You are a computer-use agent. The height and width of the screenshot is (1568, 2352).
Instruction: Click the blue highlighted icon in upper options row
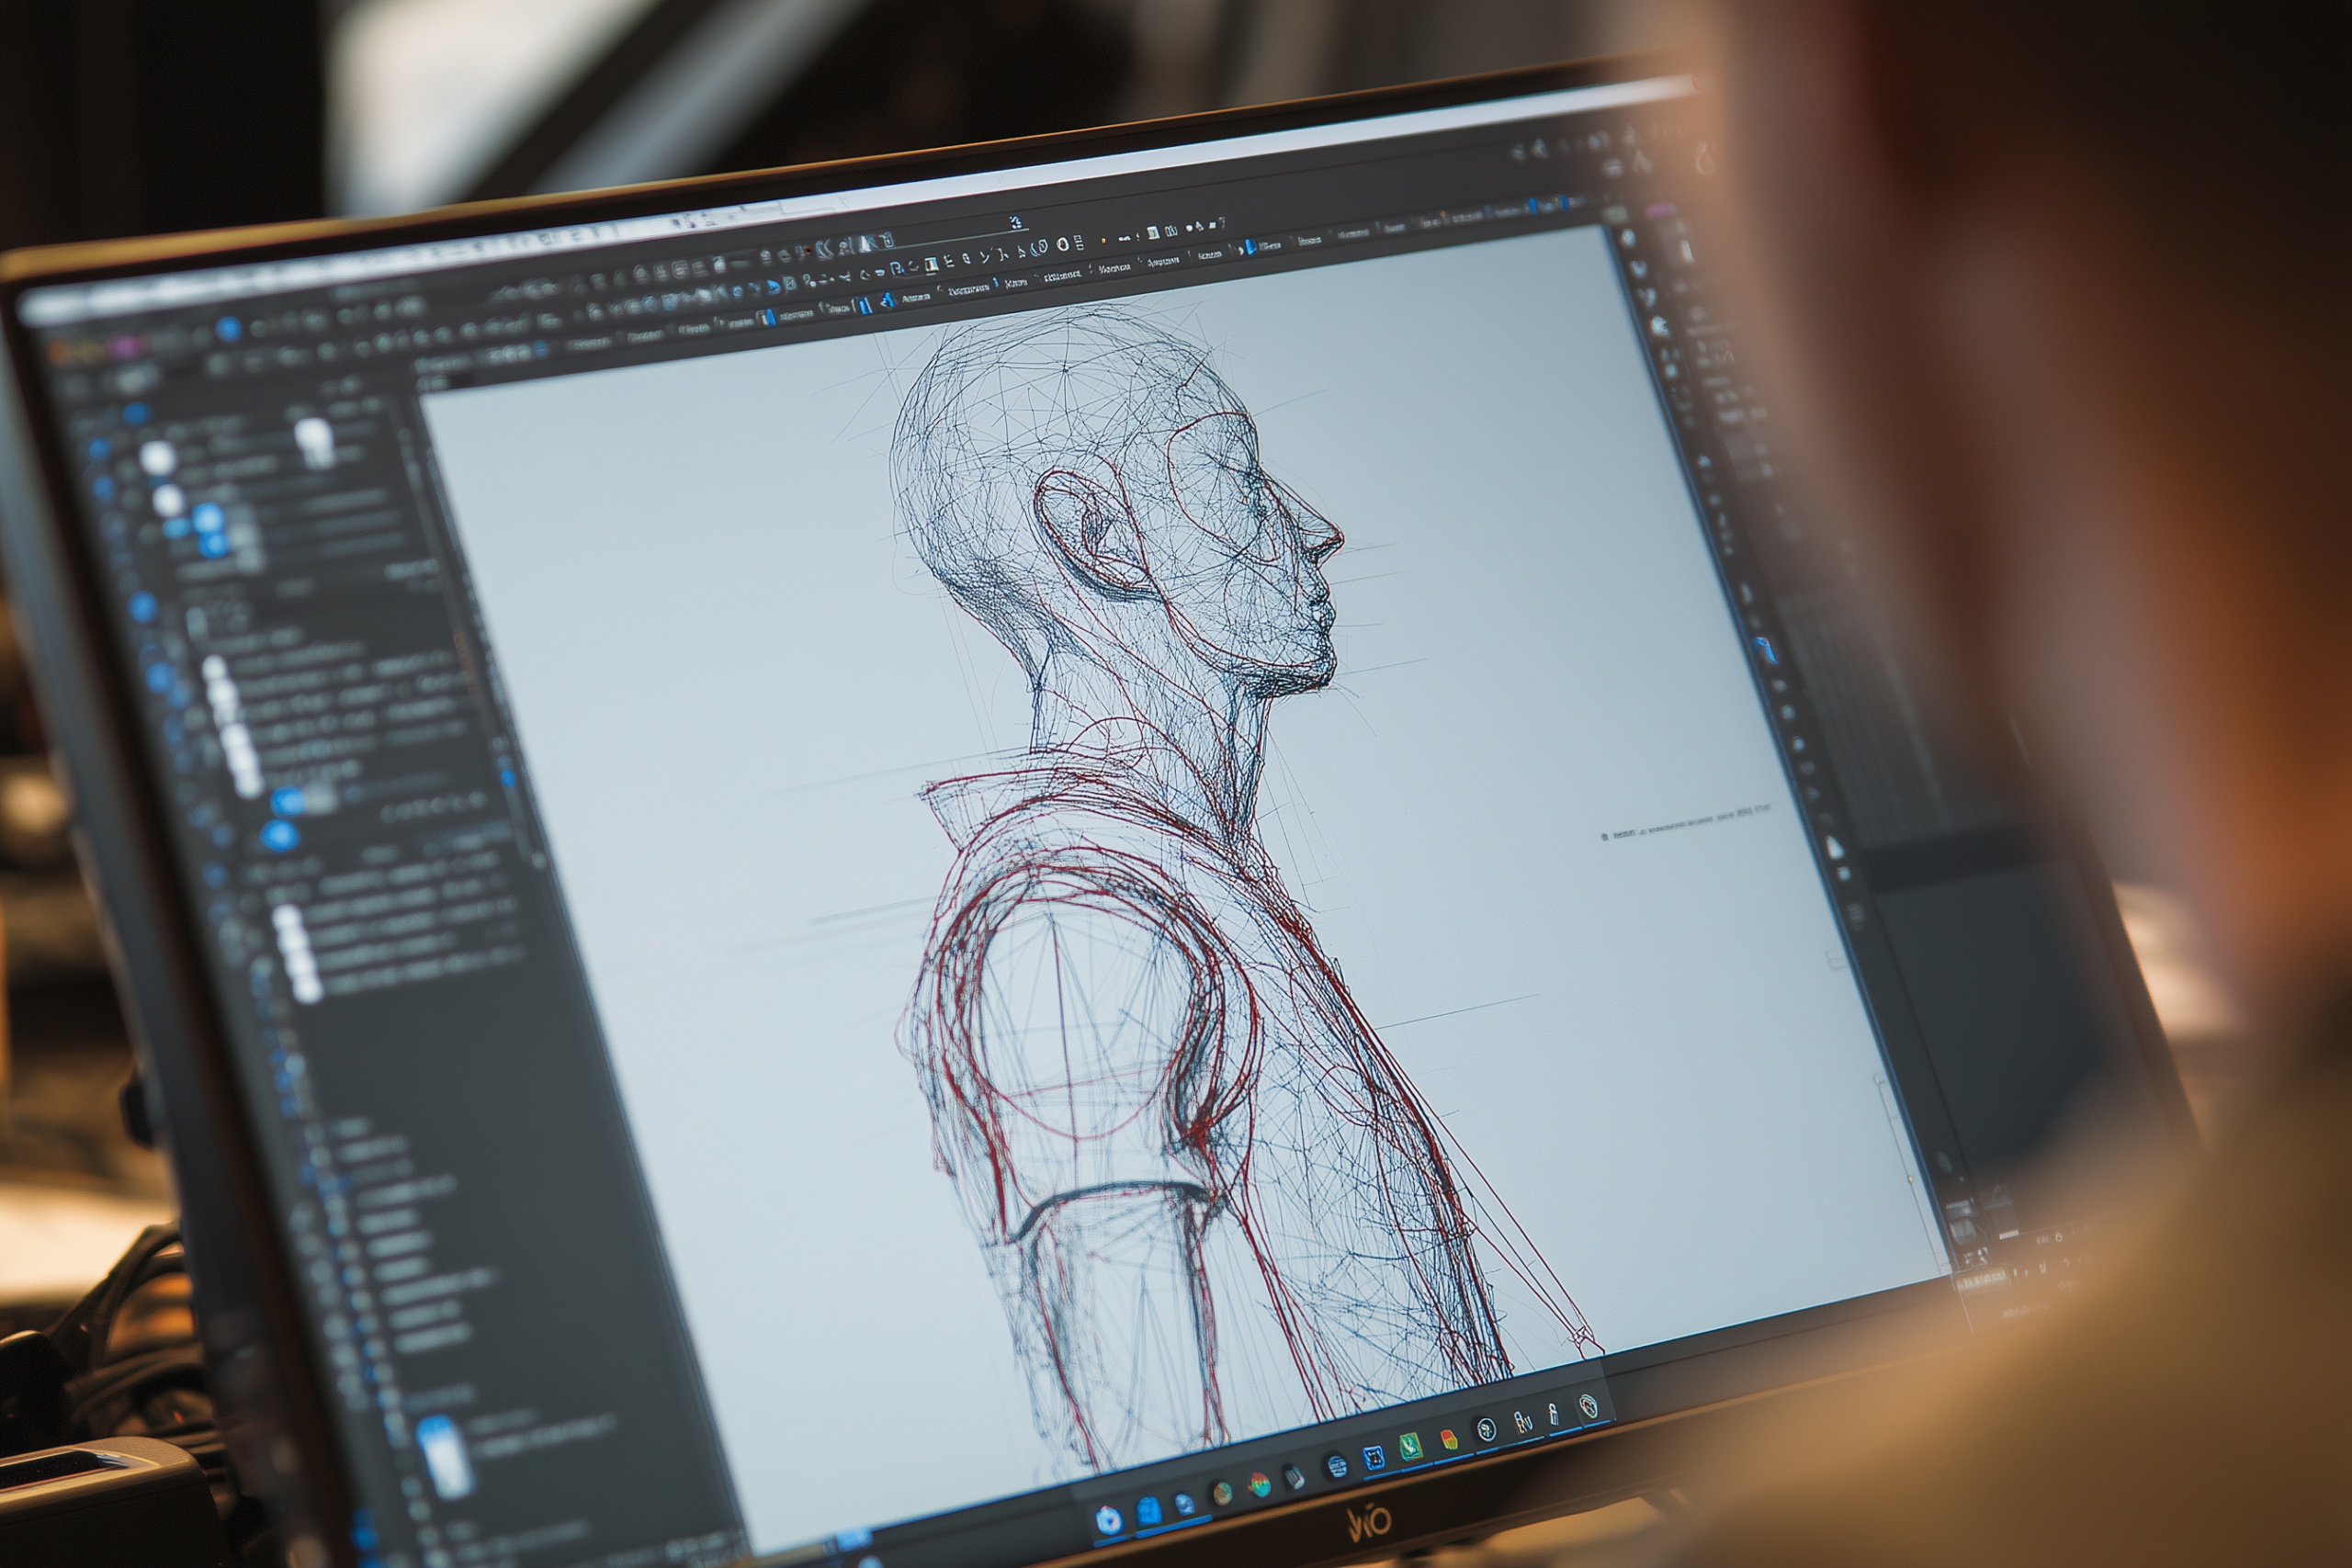[x=1251, y=247]
